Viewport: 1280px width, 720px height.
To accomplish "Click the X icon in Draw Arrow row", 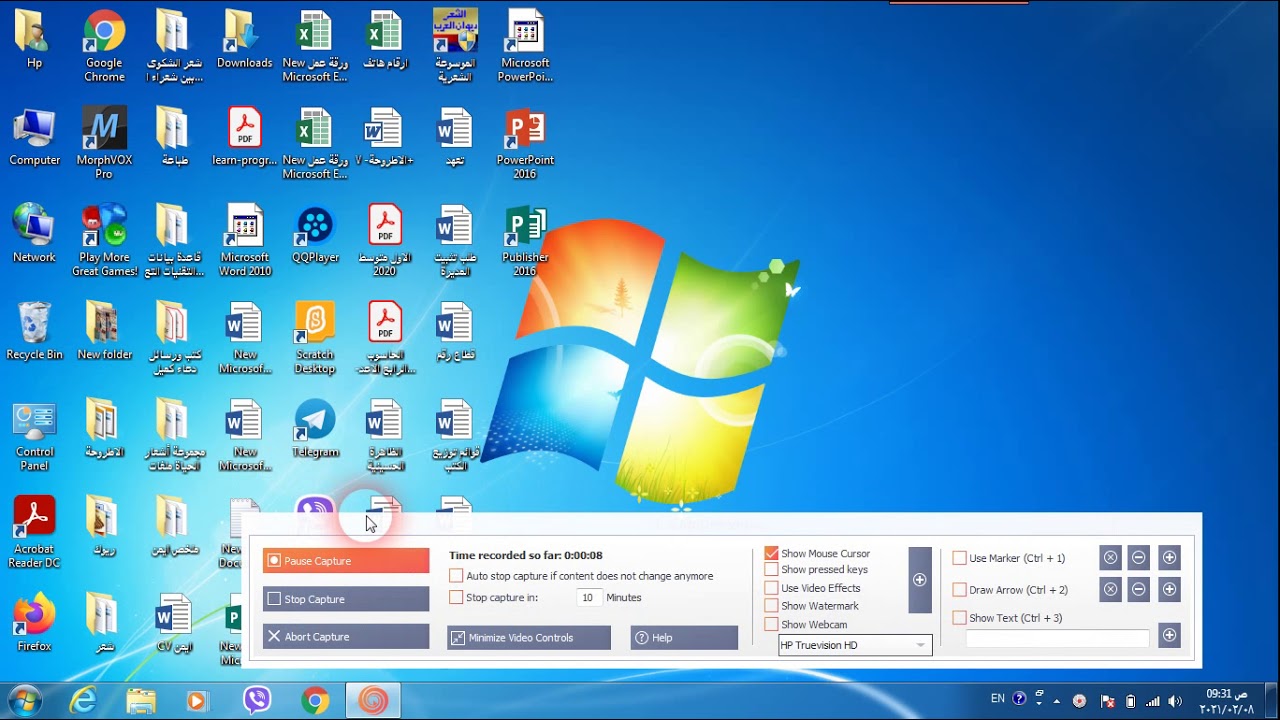I will (x=1111, y=590).
